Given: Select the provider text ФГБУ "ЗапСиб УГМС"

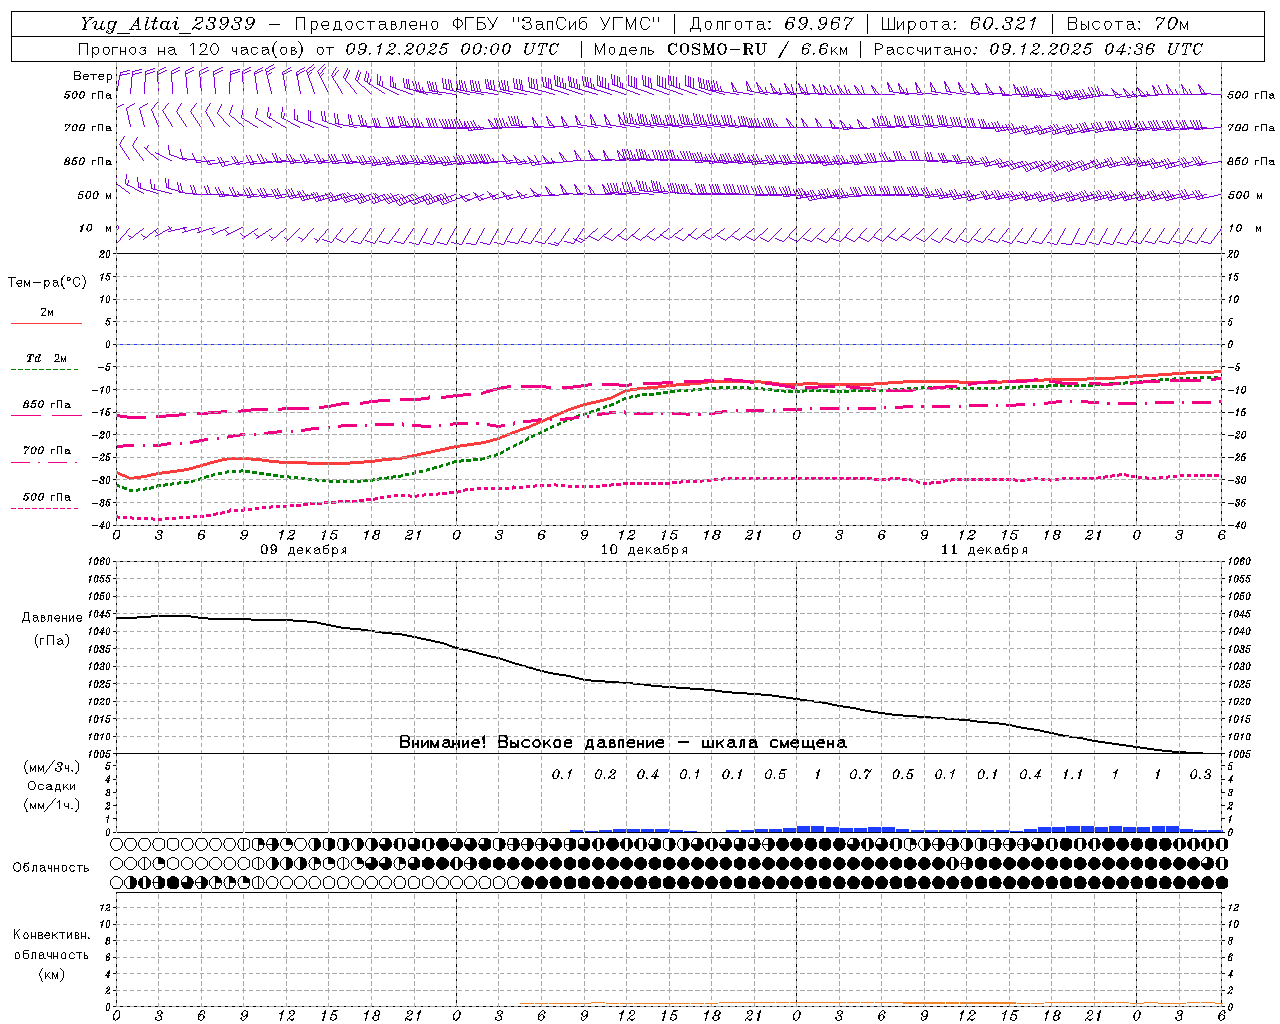Looking at the screenshot, I should click(559, 24).
